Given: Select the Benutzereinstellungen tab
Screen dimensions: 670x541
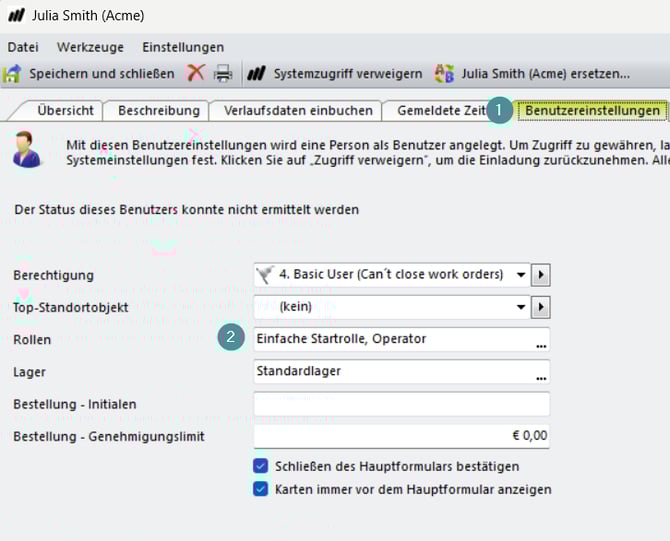Looking at the screenshot, I should pyautogui.click(x=592, y=111).
